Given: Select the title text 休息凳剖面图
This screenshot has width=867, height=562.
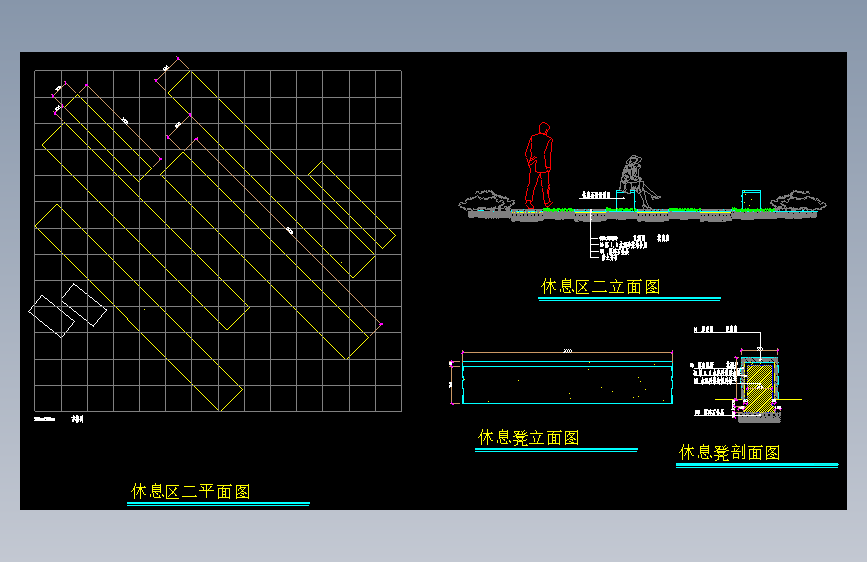Looking at the screenshot, I should click(x=729, y=452).
